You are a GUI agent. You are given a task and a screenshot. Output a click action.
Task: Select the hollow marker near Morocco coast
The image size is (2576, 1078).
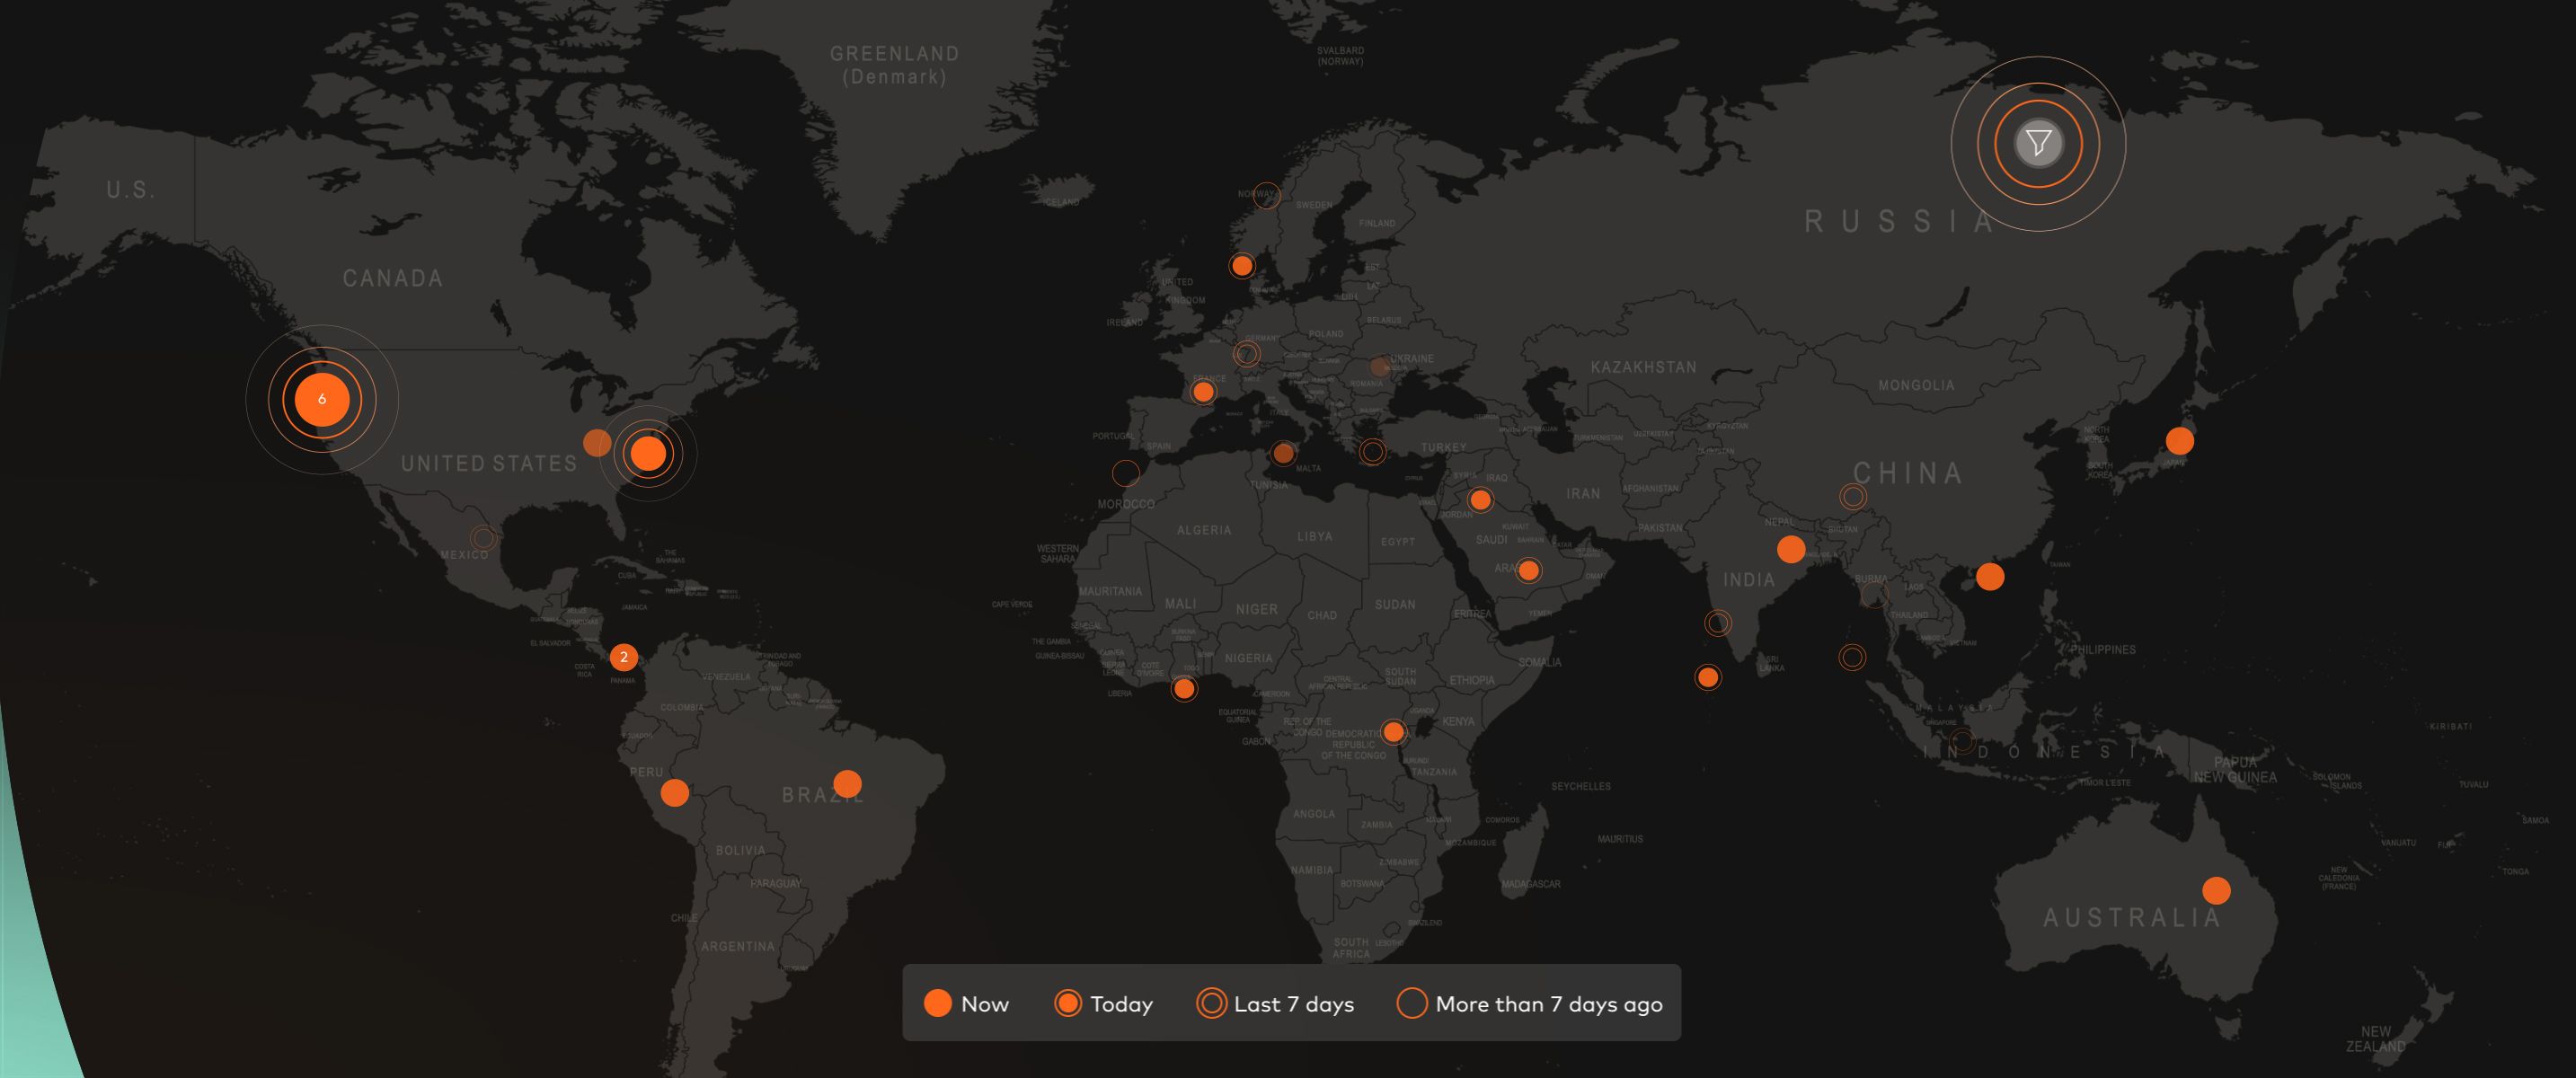pyautogui.click(x=1126, y=473)
